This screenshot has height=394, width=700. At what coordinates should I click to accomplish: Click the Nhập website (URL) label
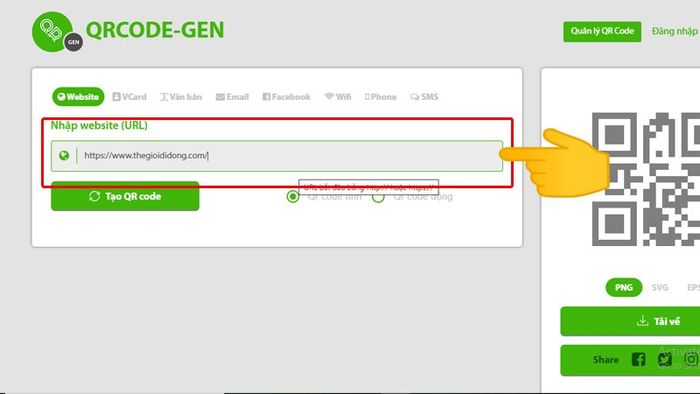(x=99, y=125)
